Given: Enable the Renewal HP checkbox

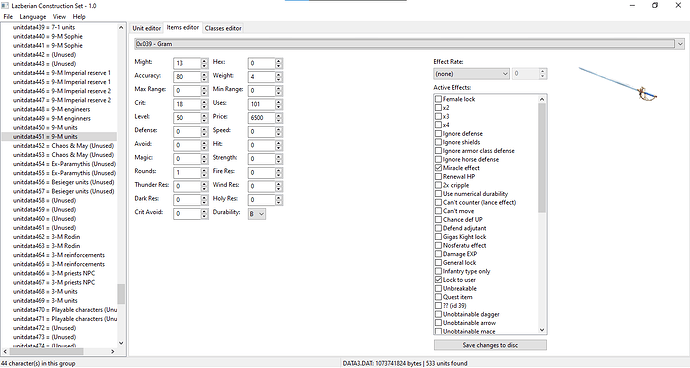Looking at the screenshot, I should point(438,177).
